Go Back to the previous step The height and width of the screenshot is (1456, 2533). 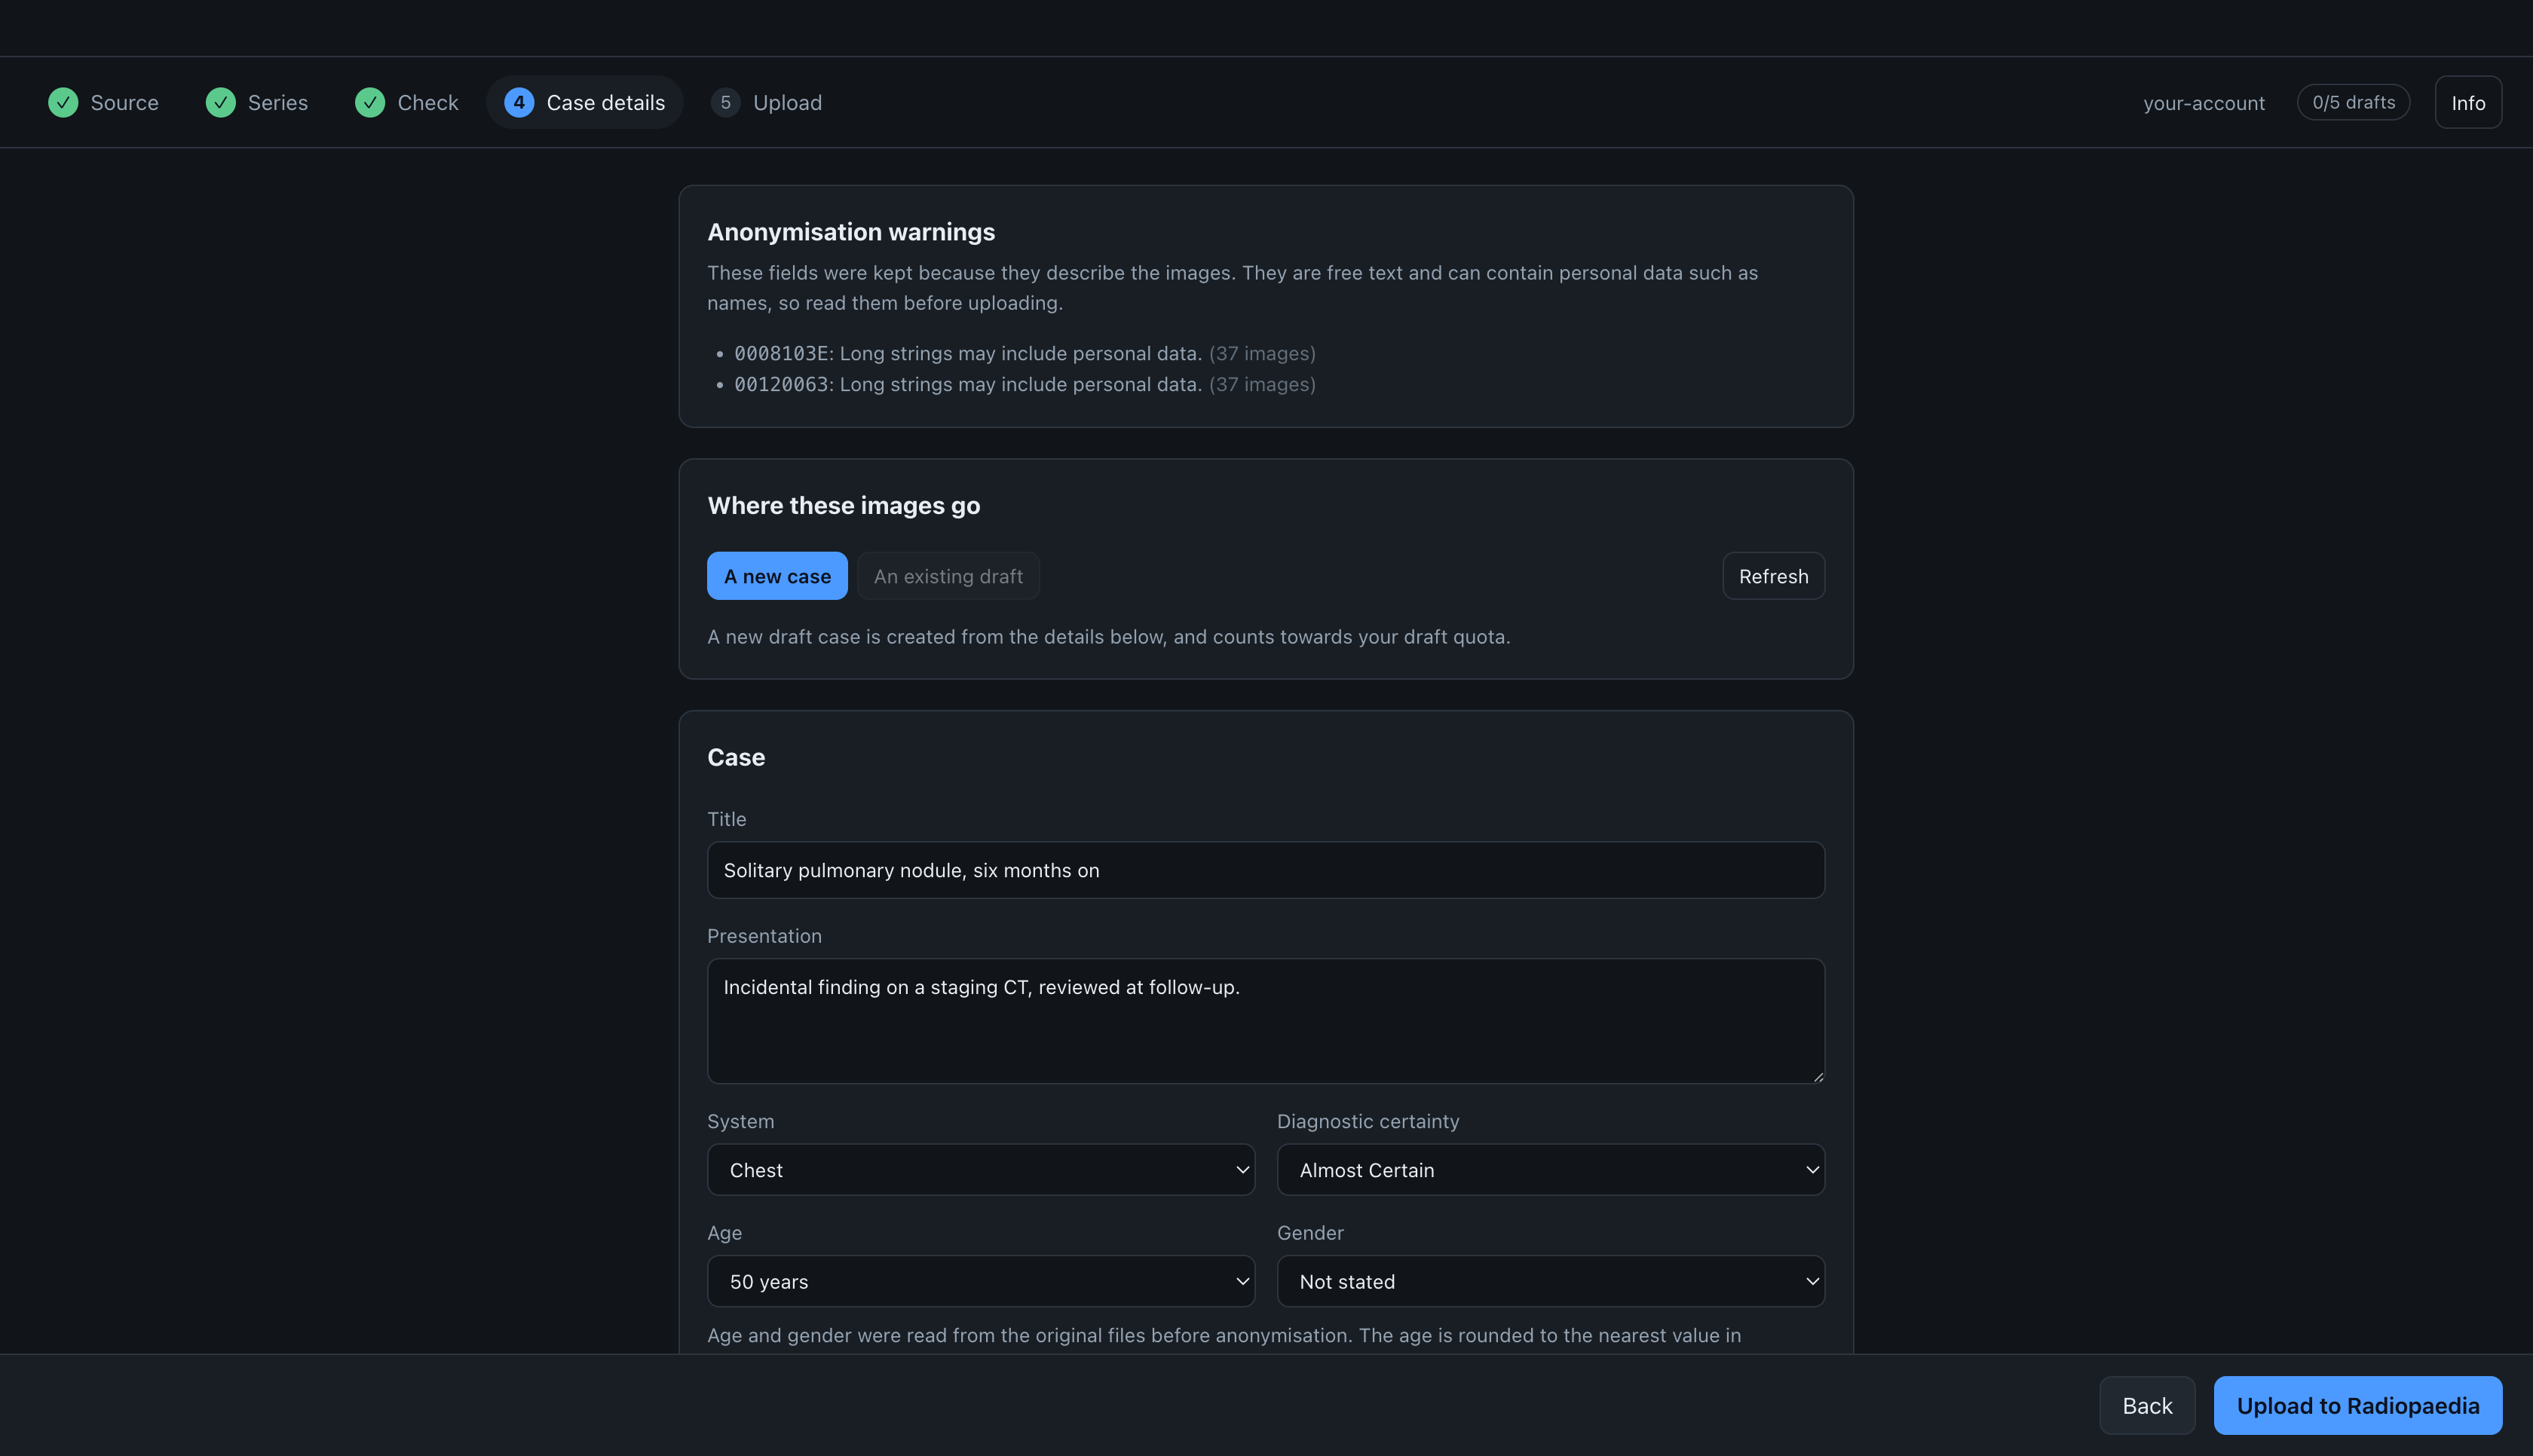pos(2147,1405)
